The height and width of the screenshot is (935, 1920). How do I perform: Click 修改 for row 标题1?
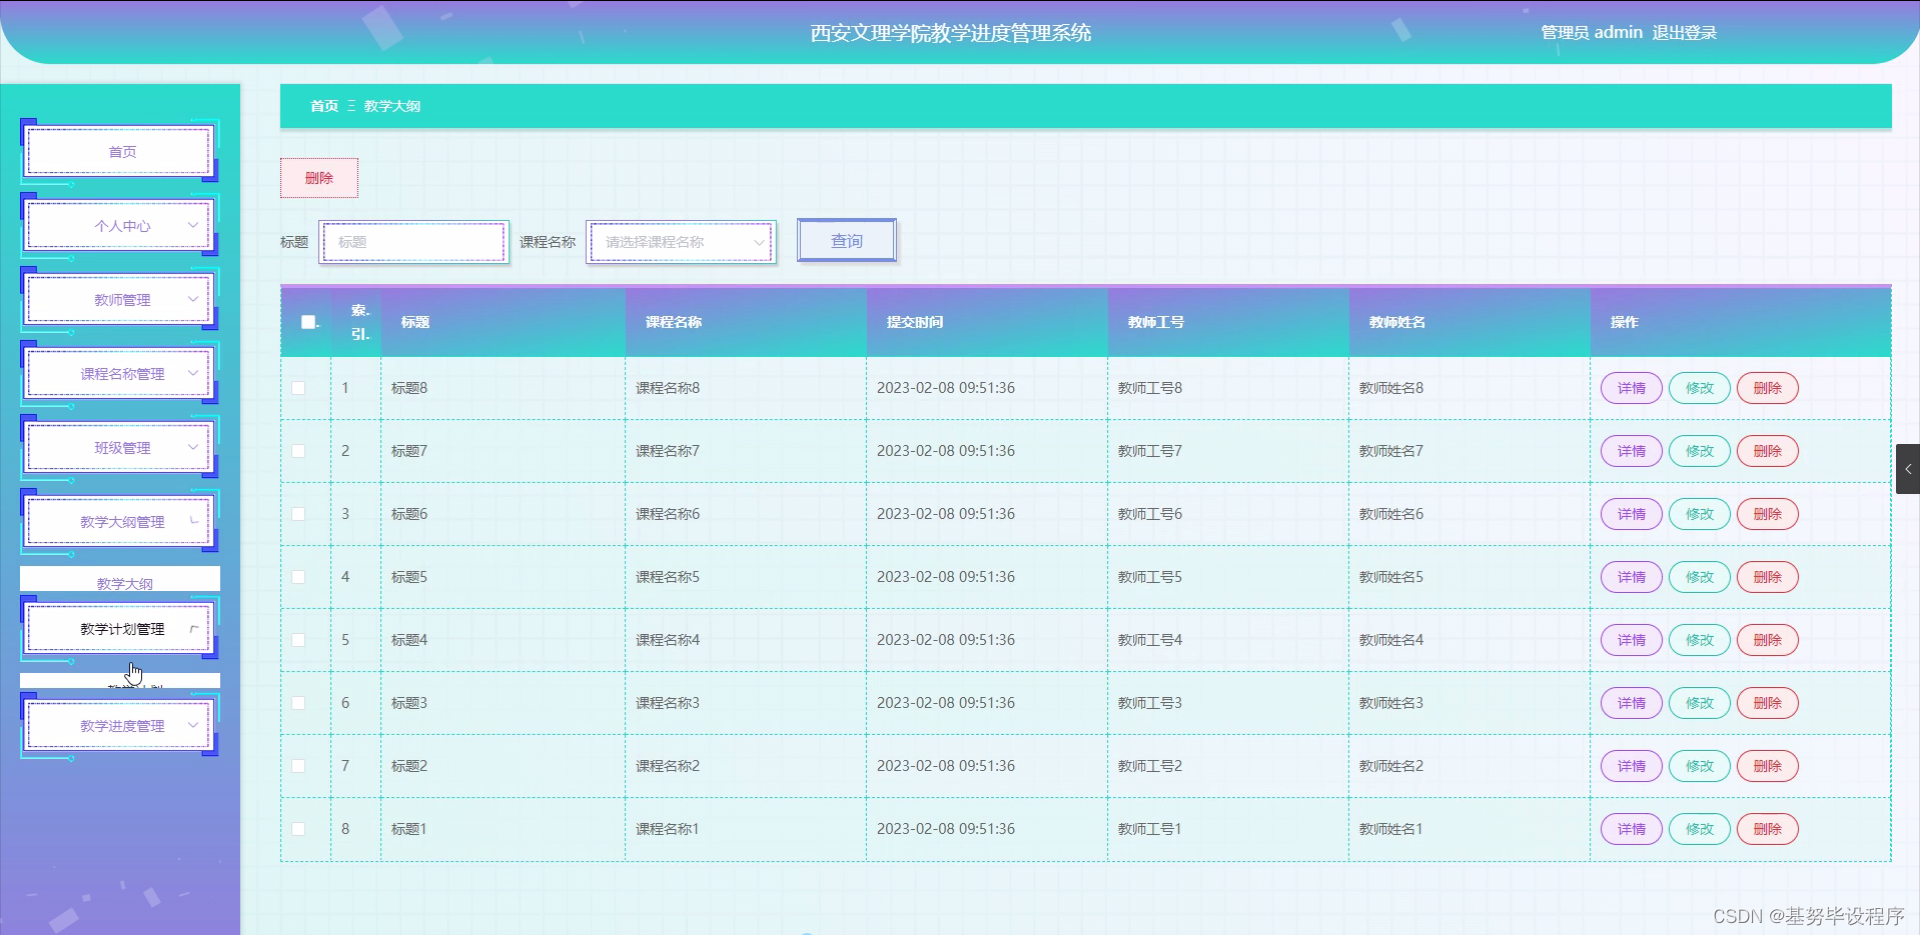(x=1699, y=829)
